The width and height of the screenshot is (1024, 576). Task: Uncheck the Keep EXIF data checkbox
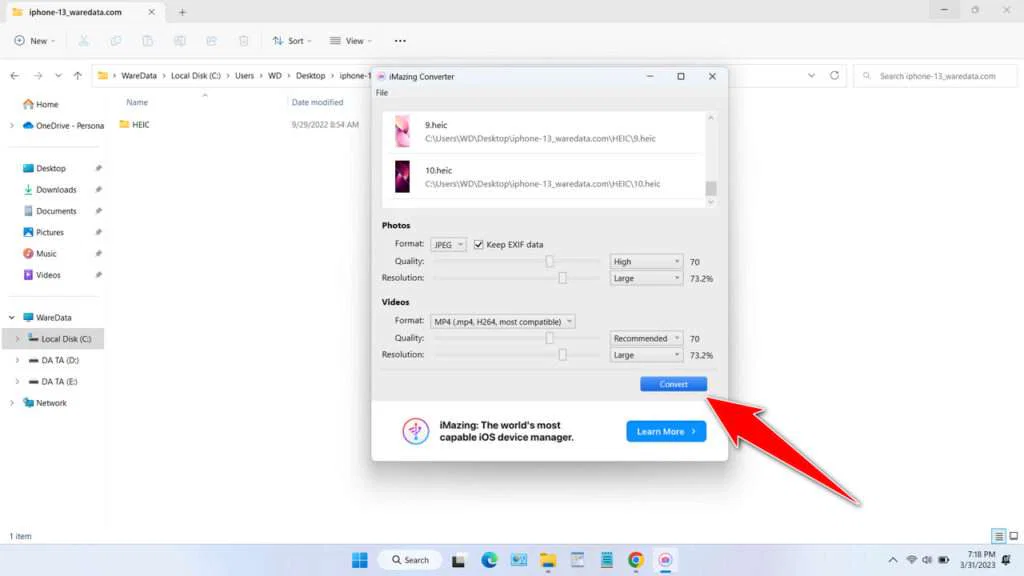[x=478, y=244]
